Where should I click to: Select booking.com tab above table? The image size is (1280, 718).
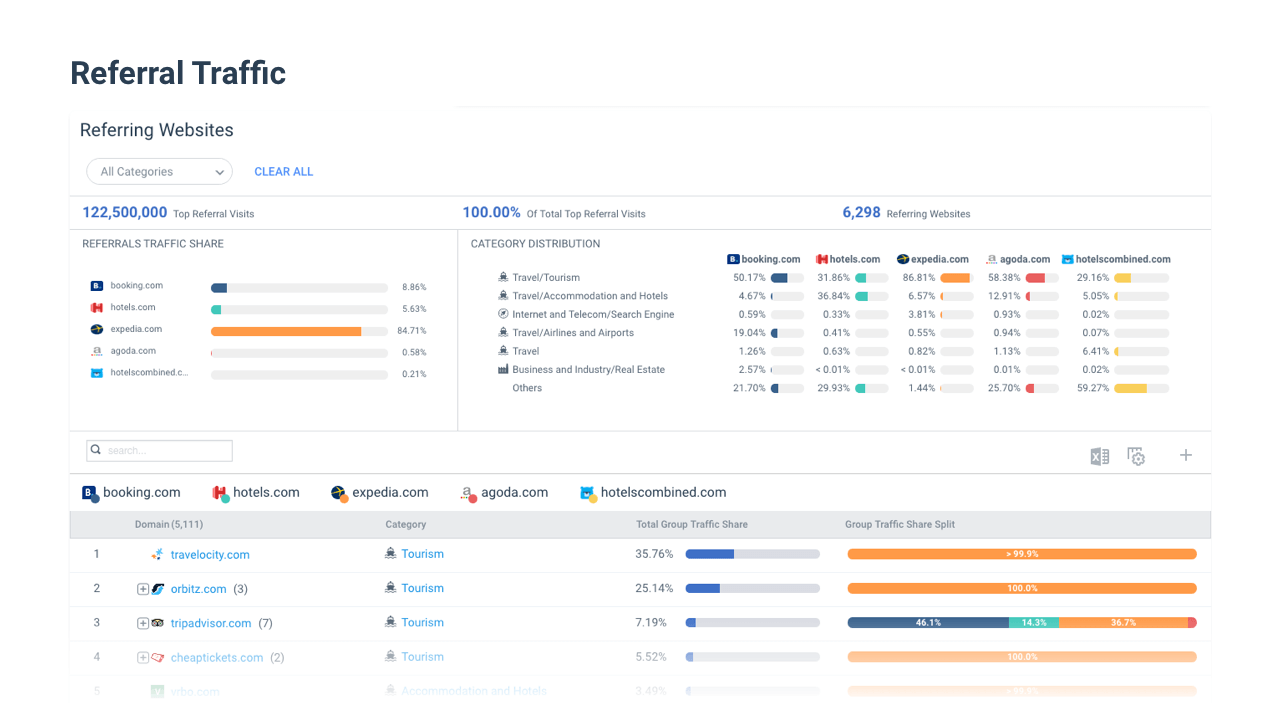[x=131, y=493]
